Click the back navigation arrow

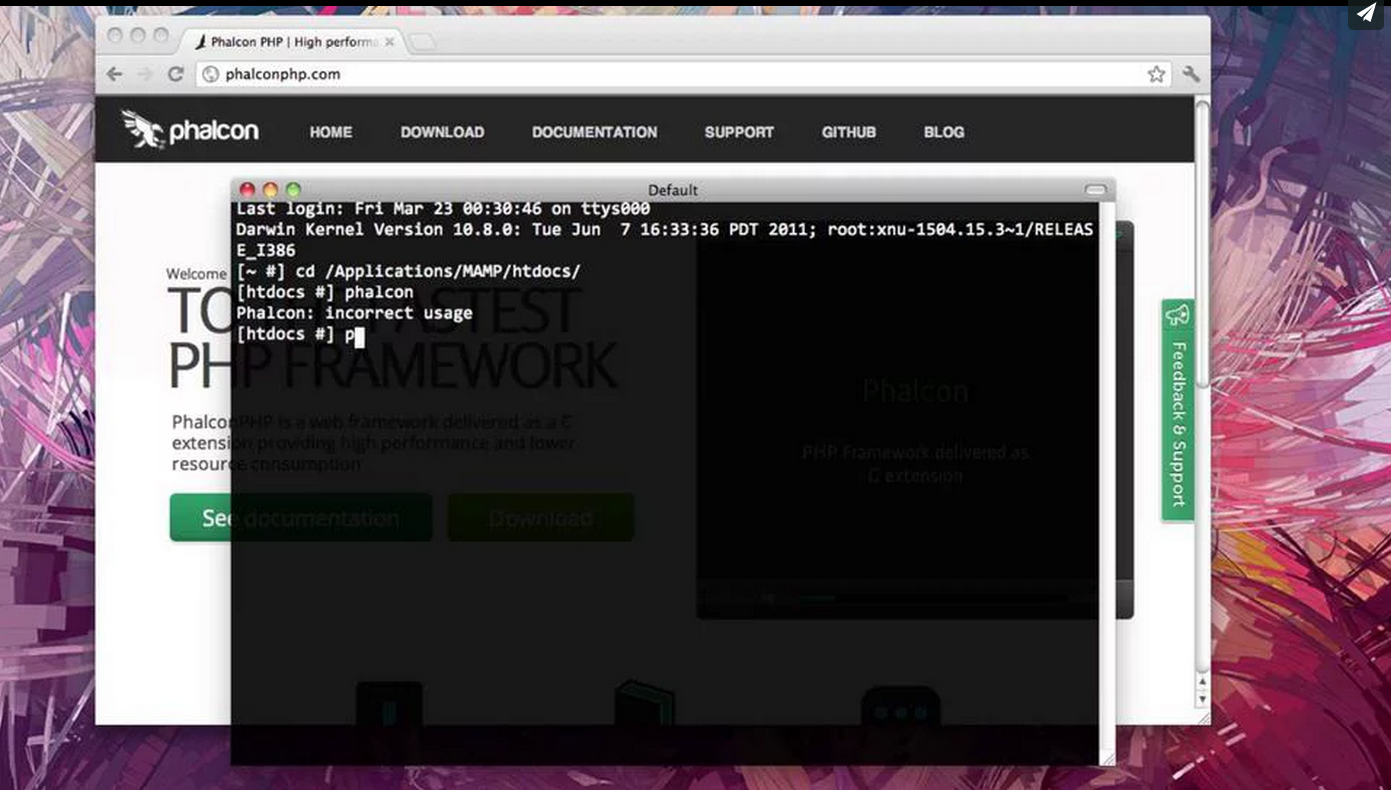pyautogui.click(x=114, y=74)
